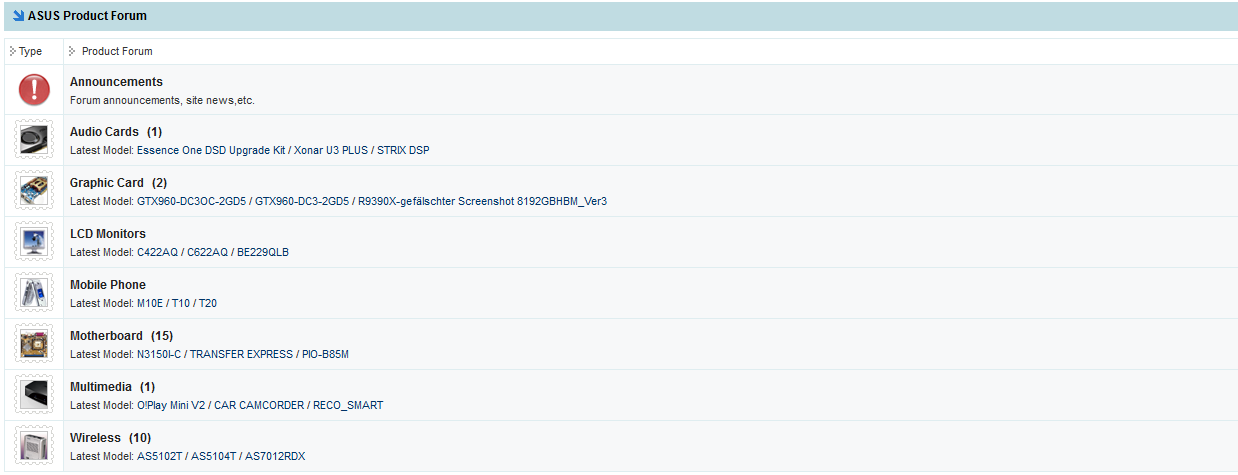Open the Xonar U3 PLUS model link

pyautogui.click(x=331, y=150)
